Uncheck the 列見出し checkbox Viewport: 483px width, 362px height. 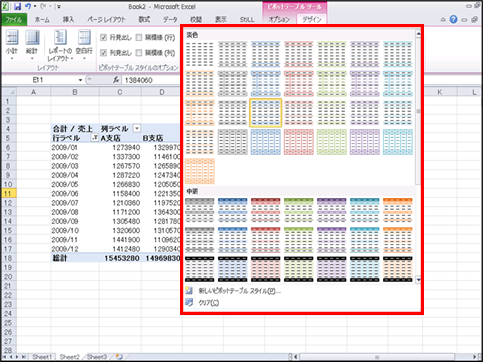point(103,53)
